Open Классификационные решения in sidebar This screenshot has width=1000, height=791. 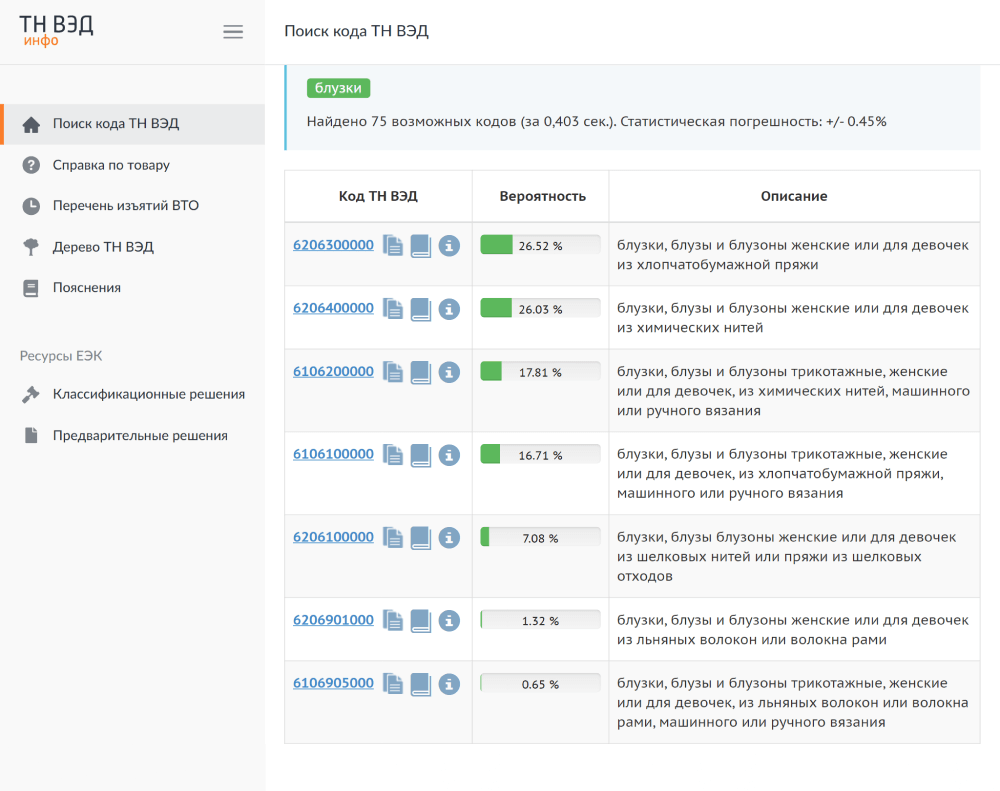pos(148,394)
